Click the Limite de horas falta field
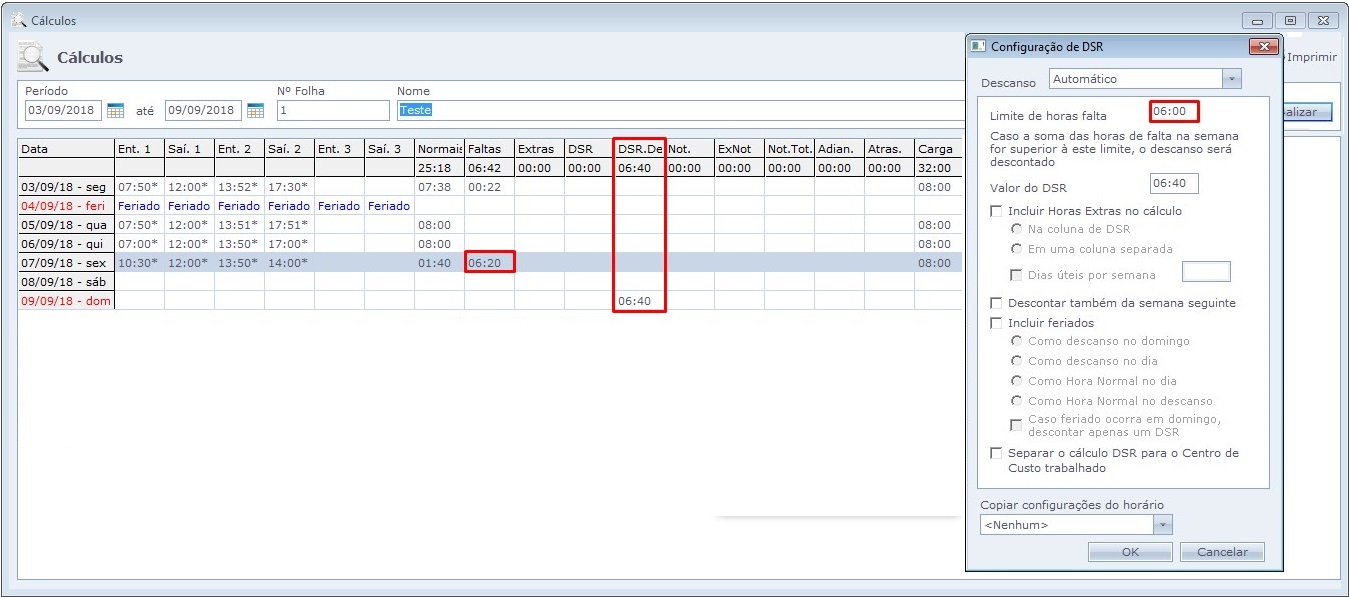1349x597 pixels. click(1174, 111)
